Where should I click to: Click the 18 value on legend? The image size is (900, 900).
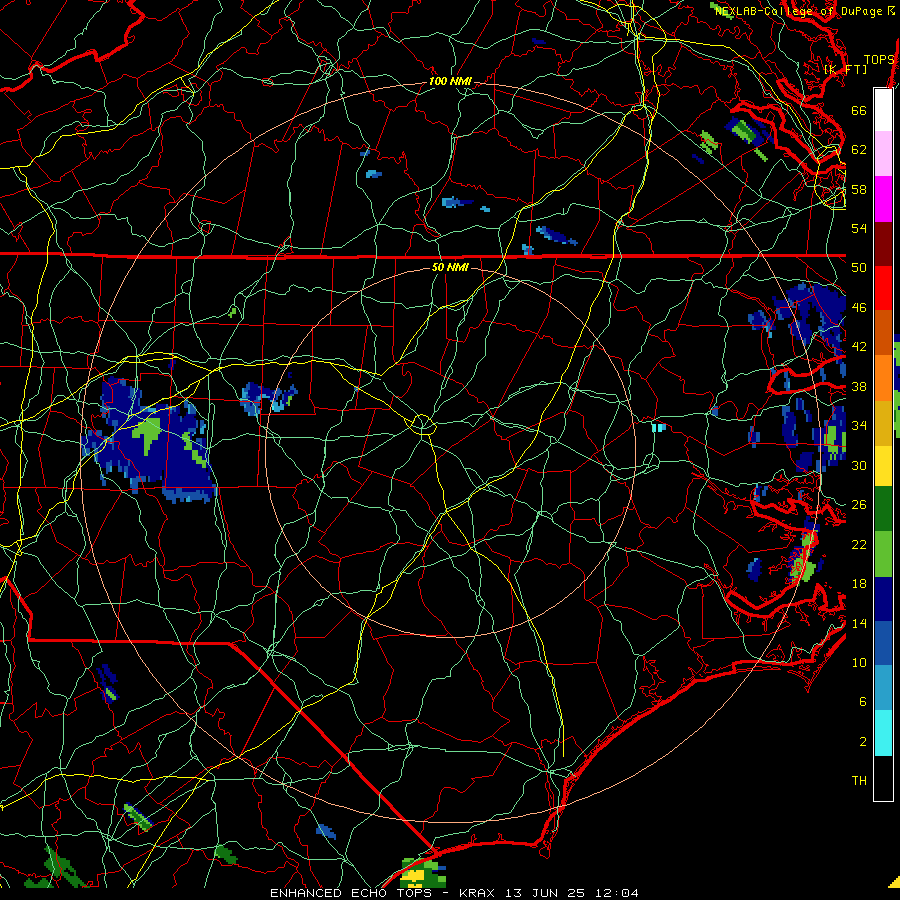coord(859,584)
